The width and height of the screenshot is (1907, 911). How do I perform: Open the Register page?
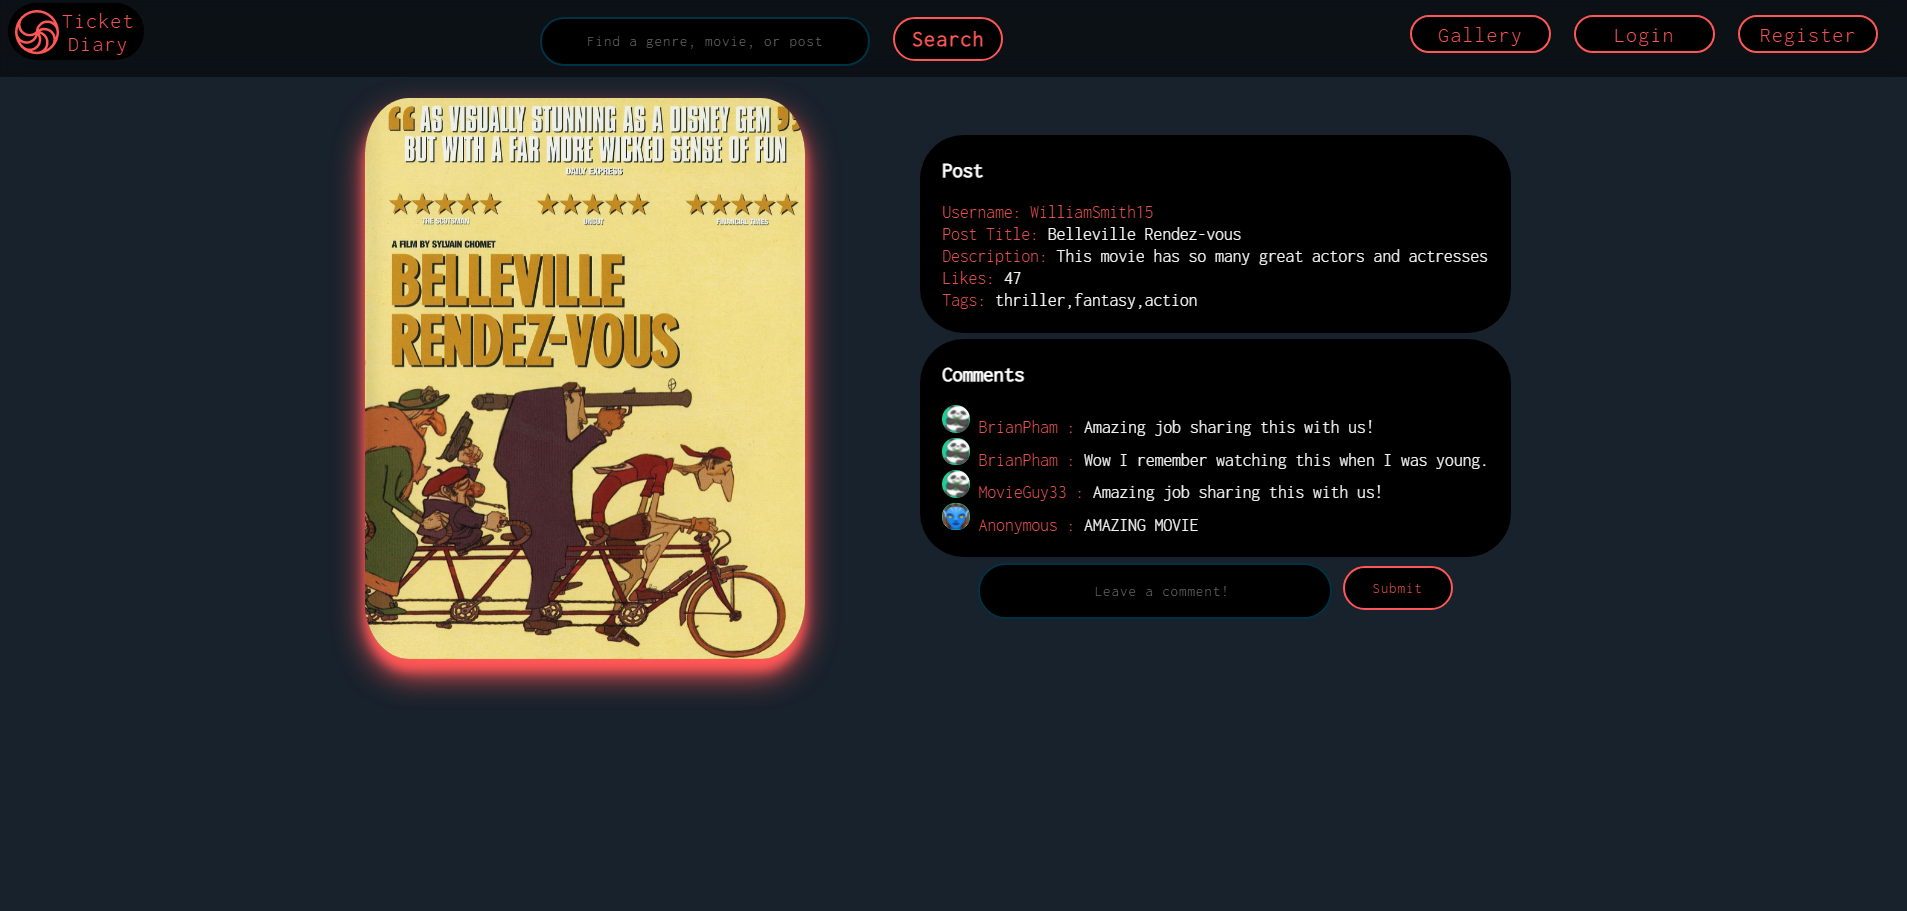tap(1807, 35)
